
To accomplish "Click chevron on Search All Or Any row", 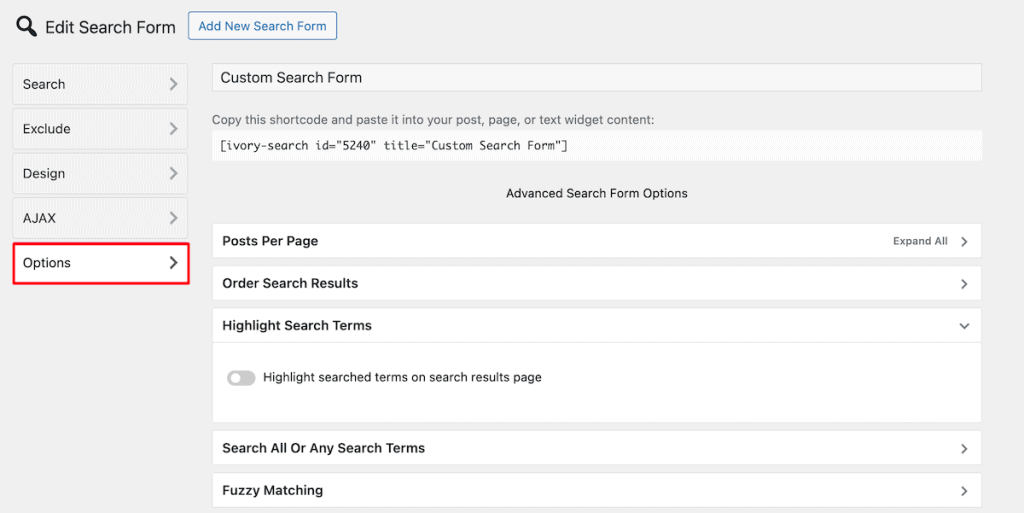I will [965, 449].
